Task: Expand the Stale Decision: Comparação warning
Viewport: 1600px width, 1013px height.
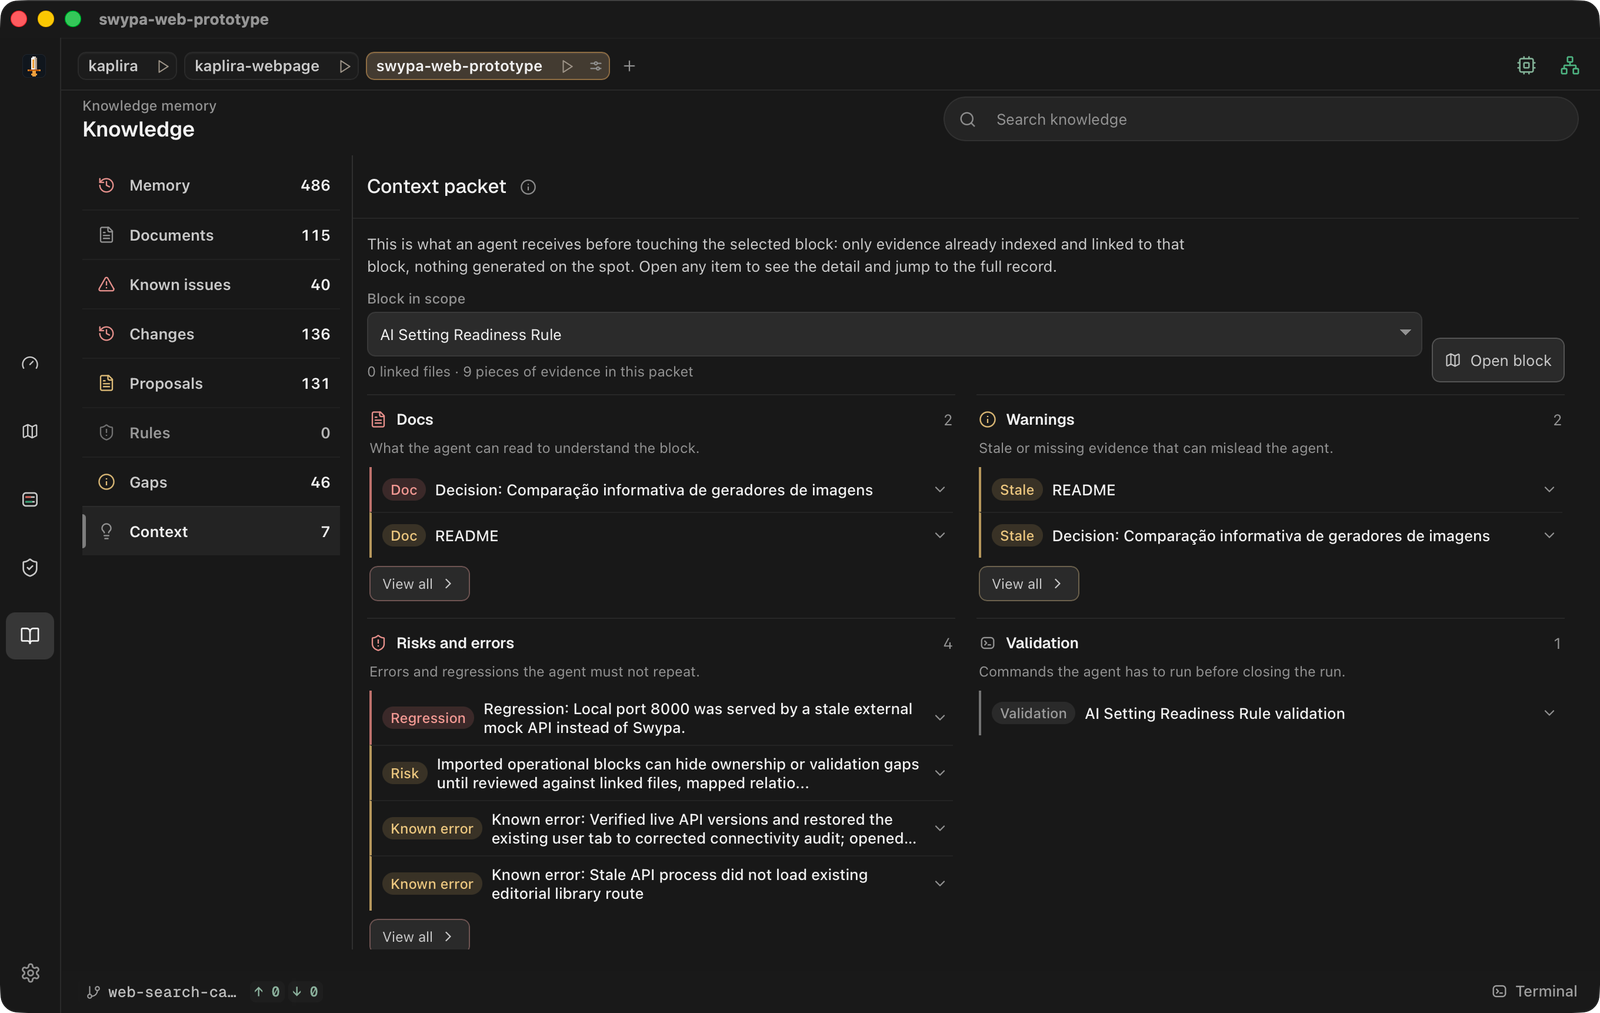Action: coord(1271,536)
